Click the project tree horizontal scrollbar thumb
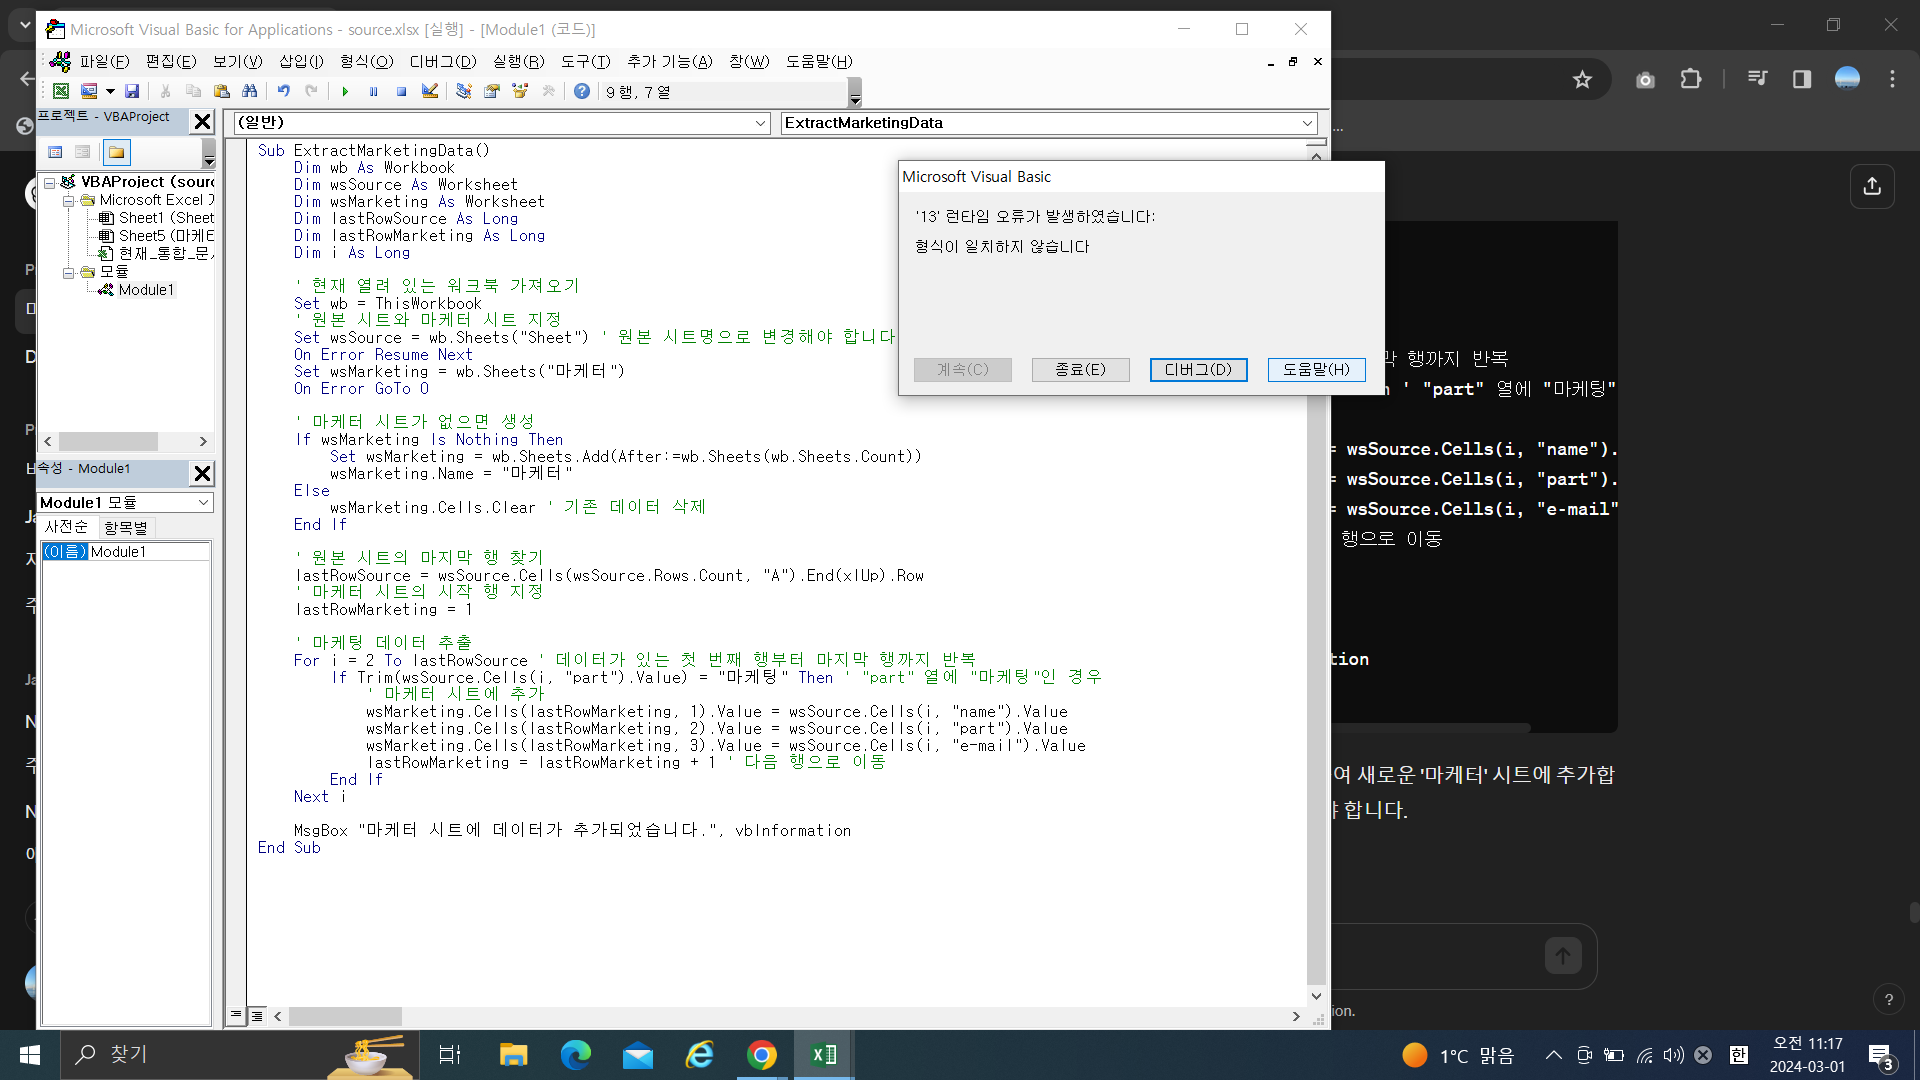 pyautogui.click(x=108, y=441)
